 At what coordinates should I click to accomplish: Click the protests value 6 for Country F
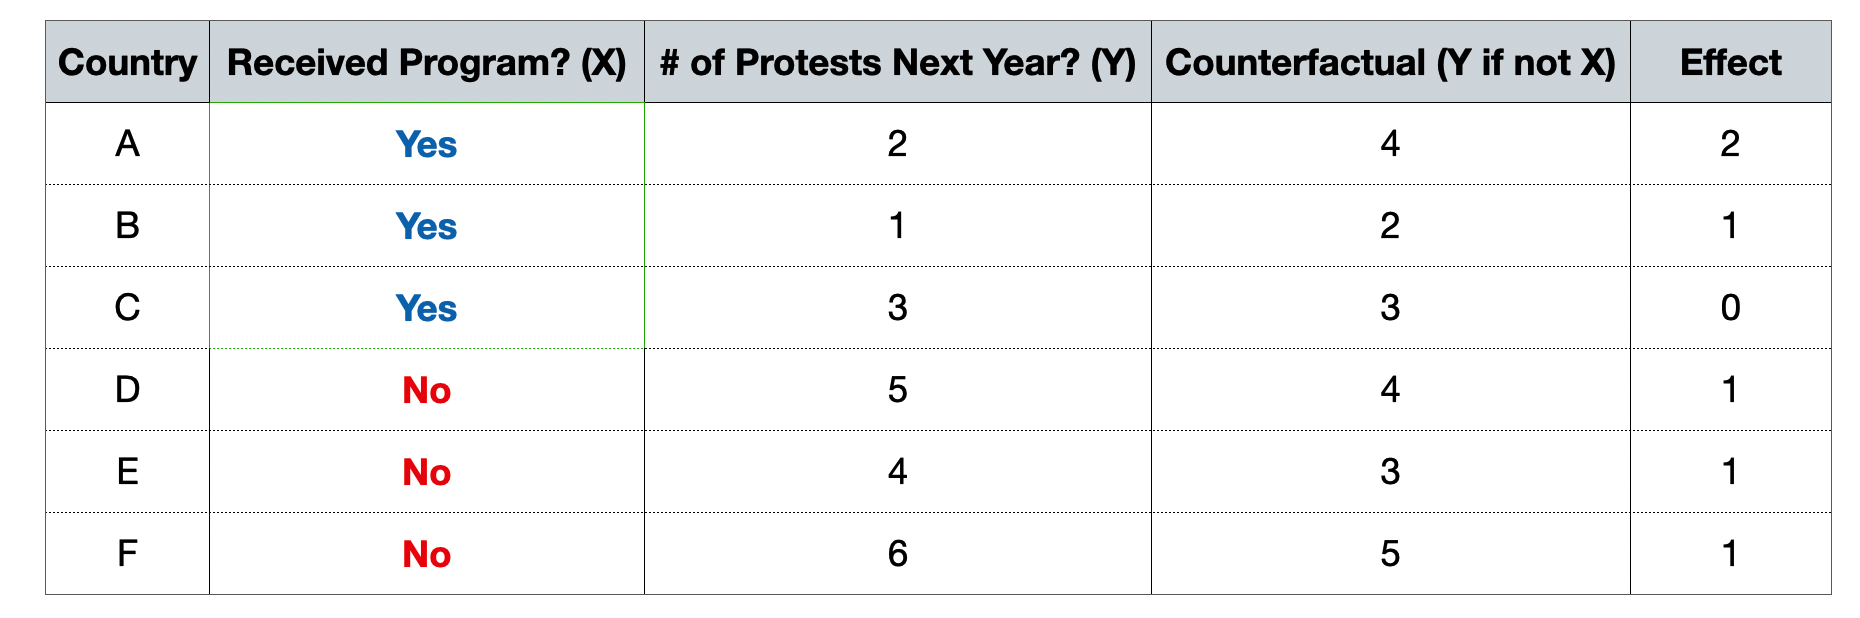[897, 554]
